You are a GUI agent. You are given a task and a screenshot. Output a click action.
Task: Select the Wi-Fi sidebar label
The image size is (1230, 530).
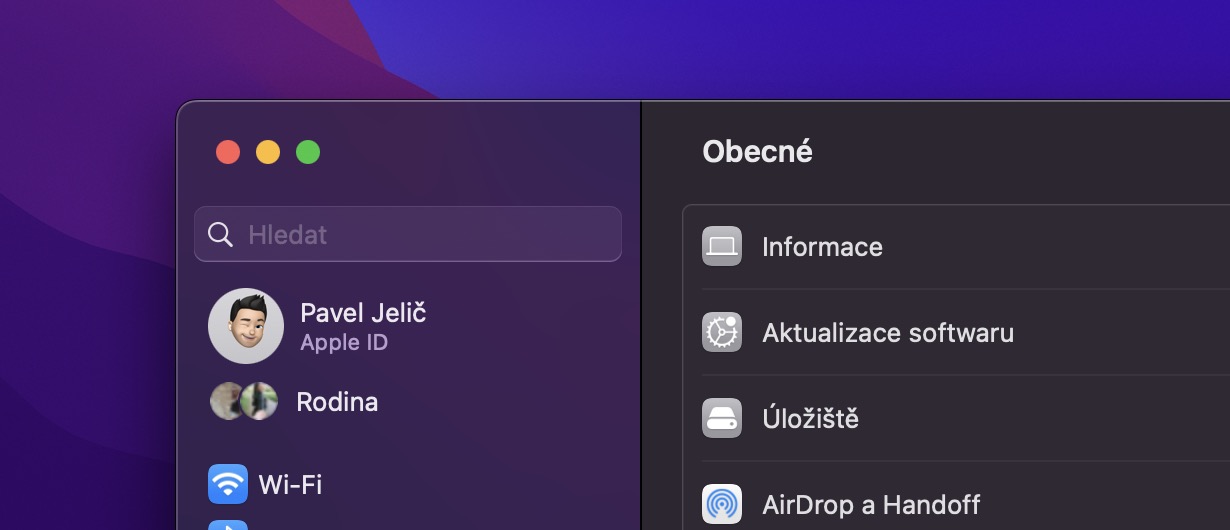(x=290, y=485)
